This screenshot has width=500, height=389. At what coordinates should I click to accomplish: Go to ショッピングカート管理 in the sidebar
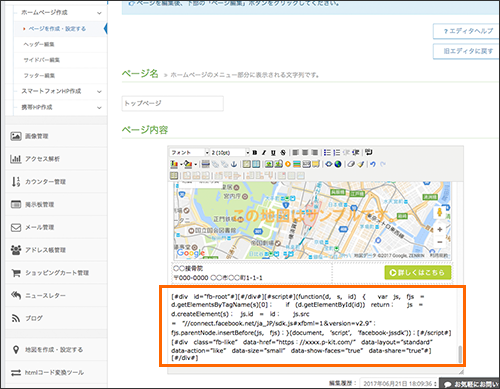coord(56,273)
